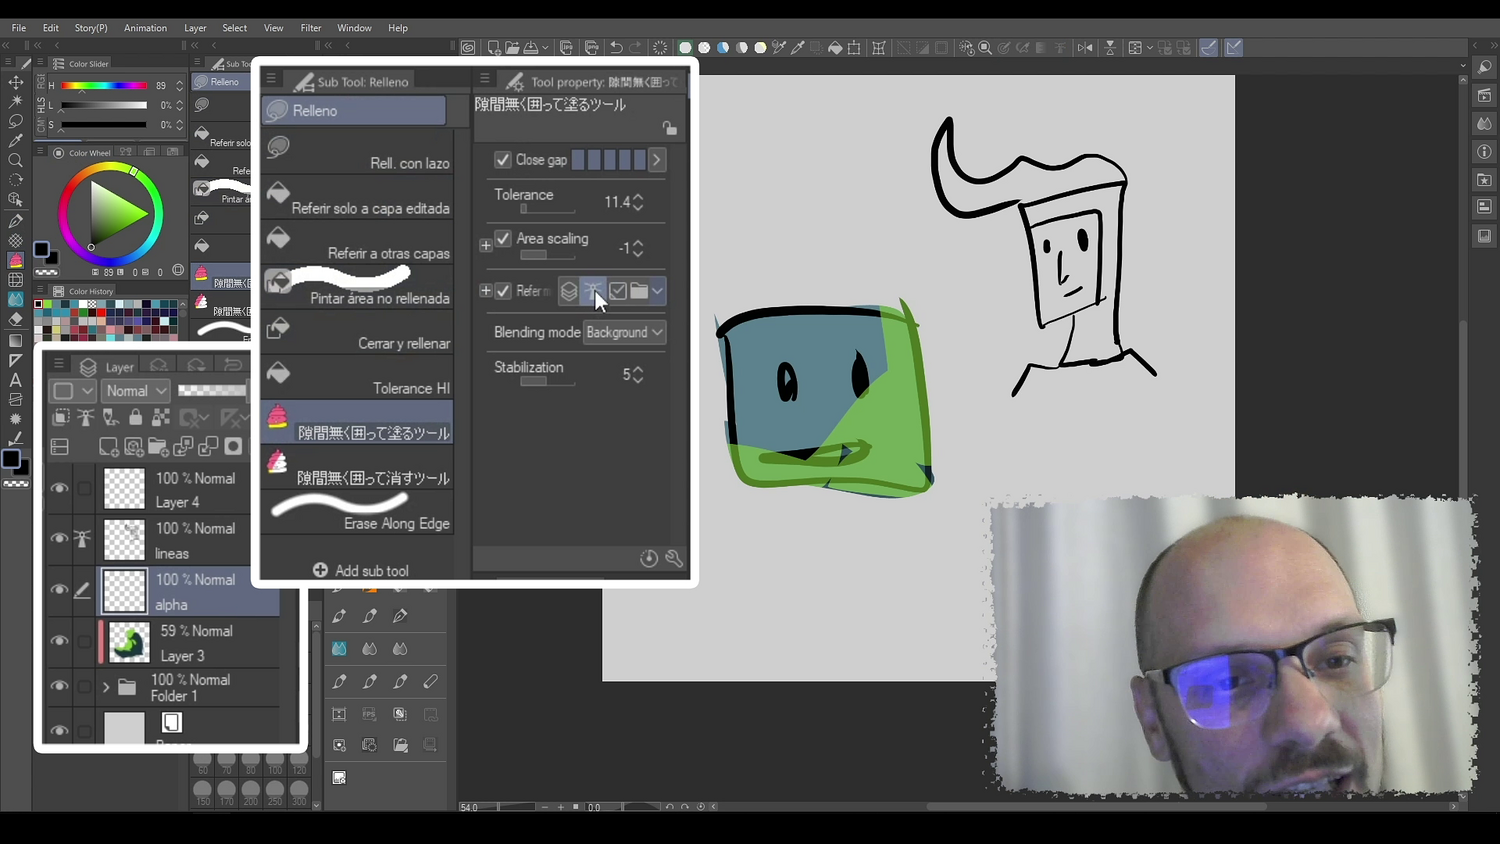Click the lock icon in Tool property panel
The width and height of the screenshot is (1500, 844).
(670, 128)
